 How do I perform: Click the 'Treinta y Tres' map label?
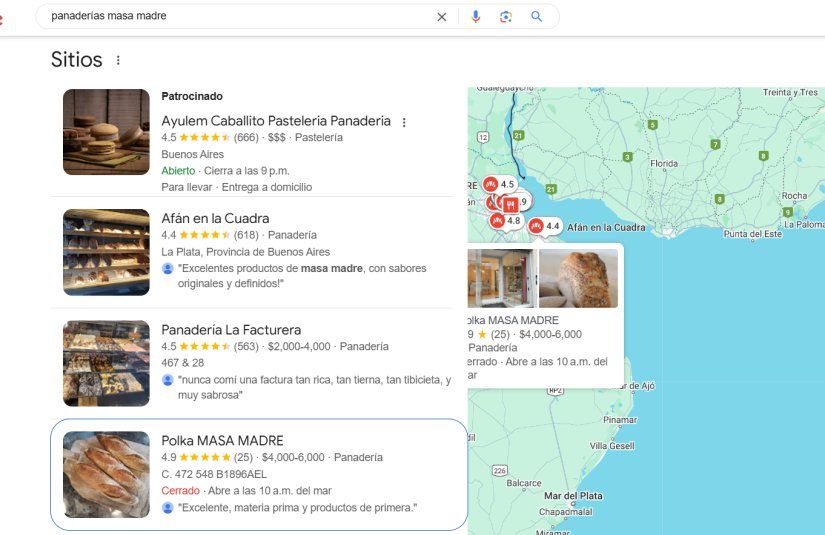point(790,93)
